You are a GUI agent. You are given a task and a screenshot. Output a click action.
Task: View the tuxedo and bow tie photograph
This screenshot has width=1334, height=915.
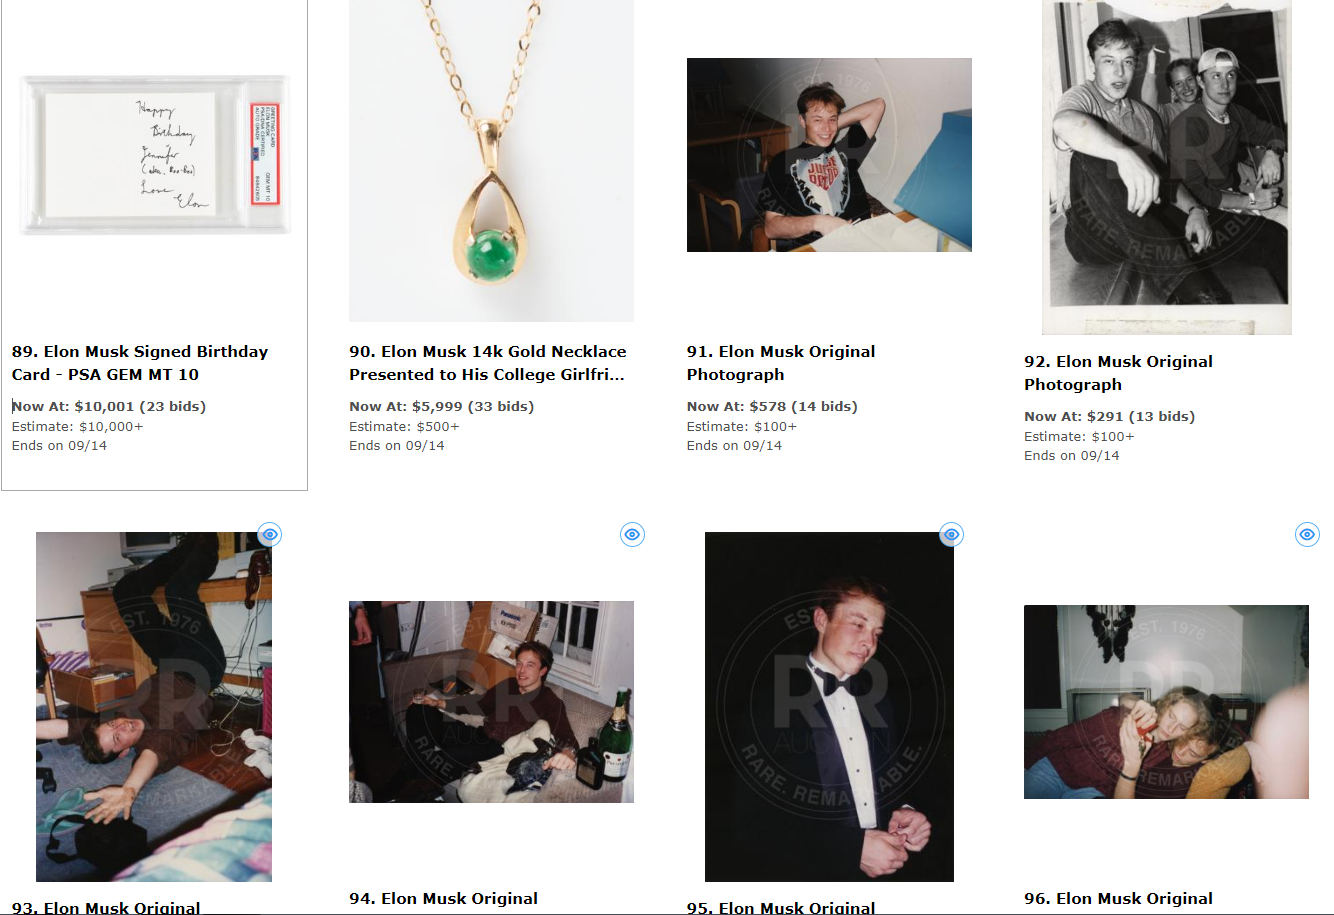click(829, 706)
